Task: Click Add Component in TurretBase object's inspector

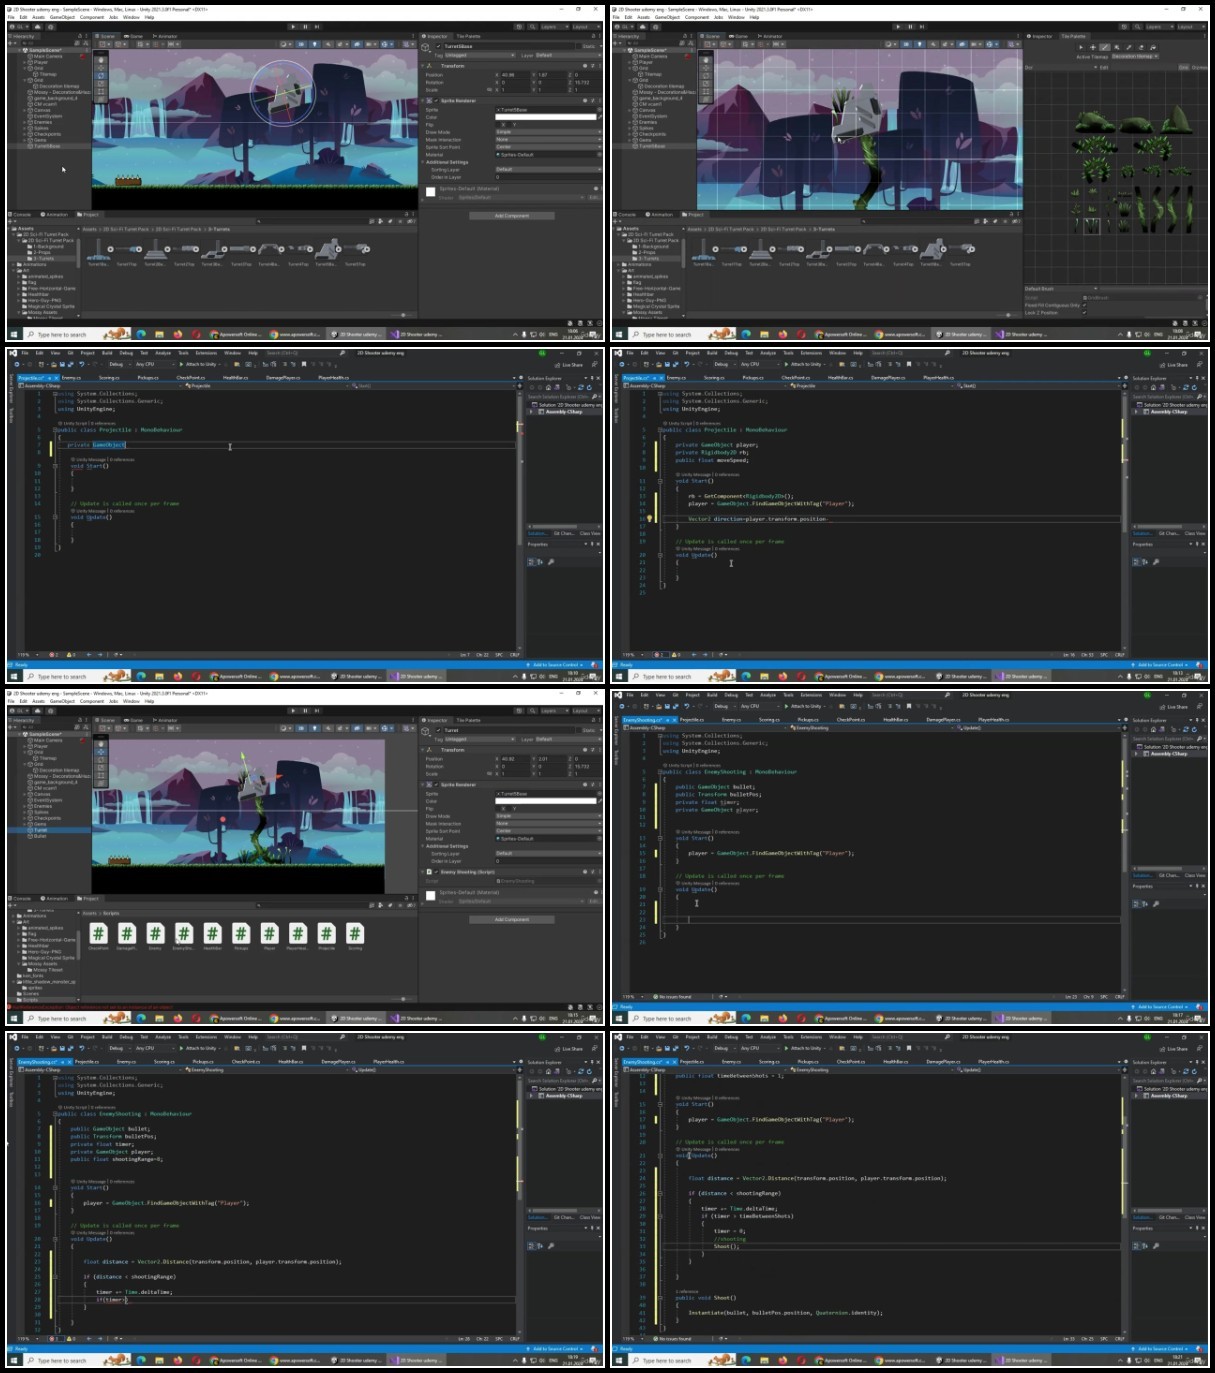Action: [x=511, y=215]
